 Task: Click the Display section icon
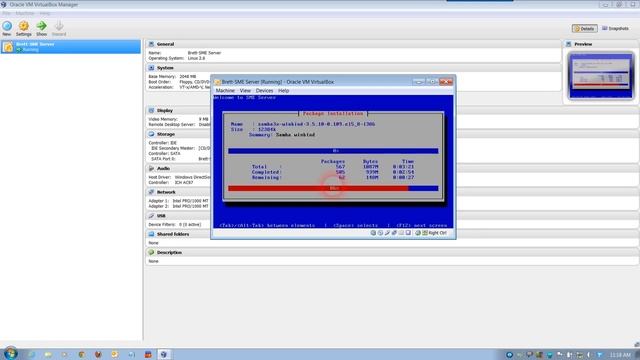(151, 111)
